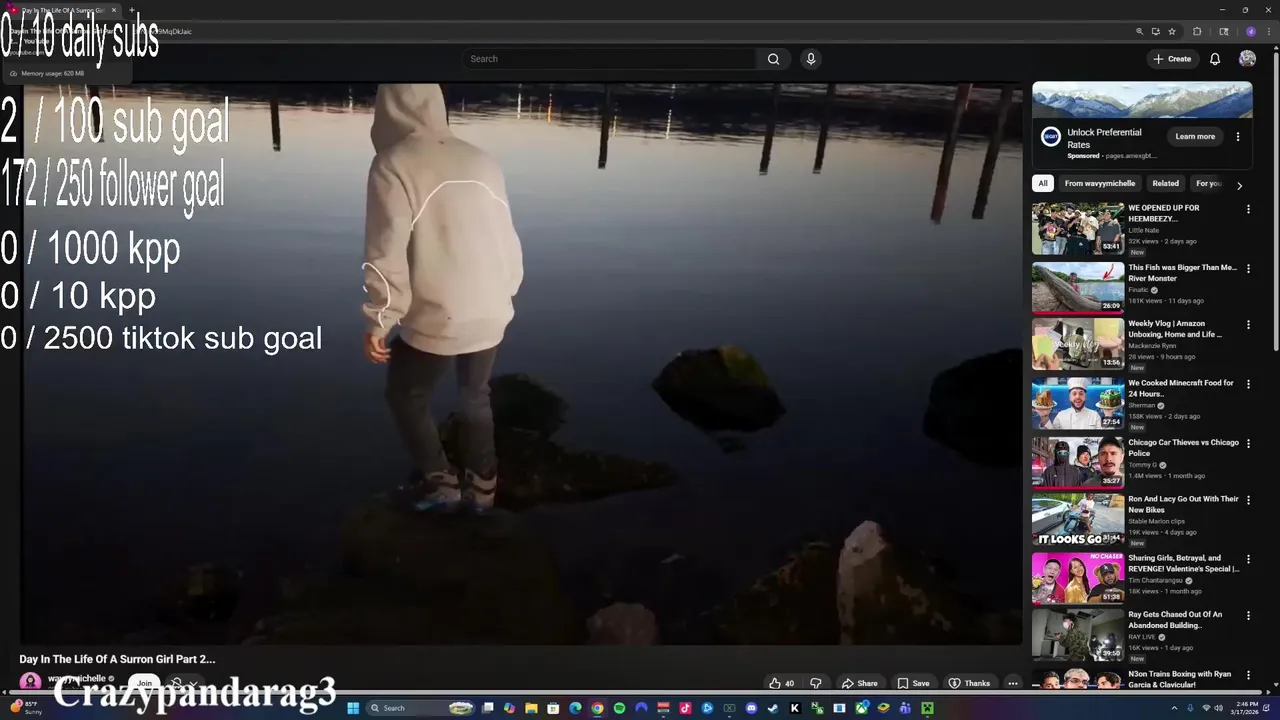Open Chrome three-dot menu
Image resolution: width=1280 pixels, height=720 pixels.
click(x=1268, y=31)
